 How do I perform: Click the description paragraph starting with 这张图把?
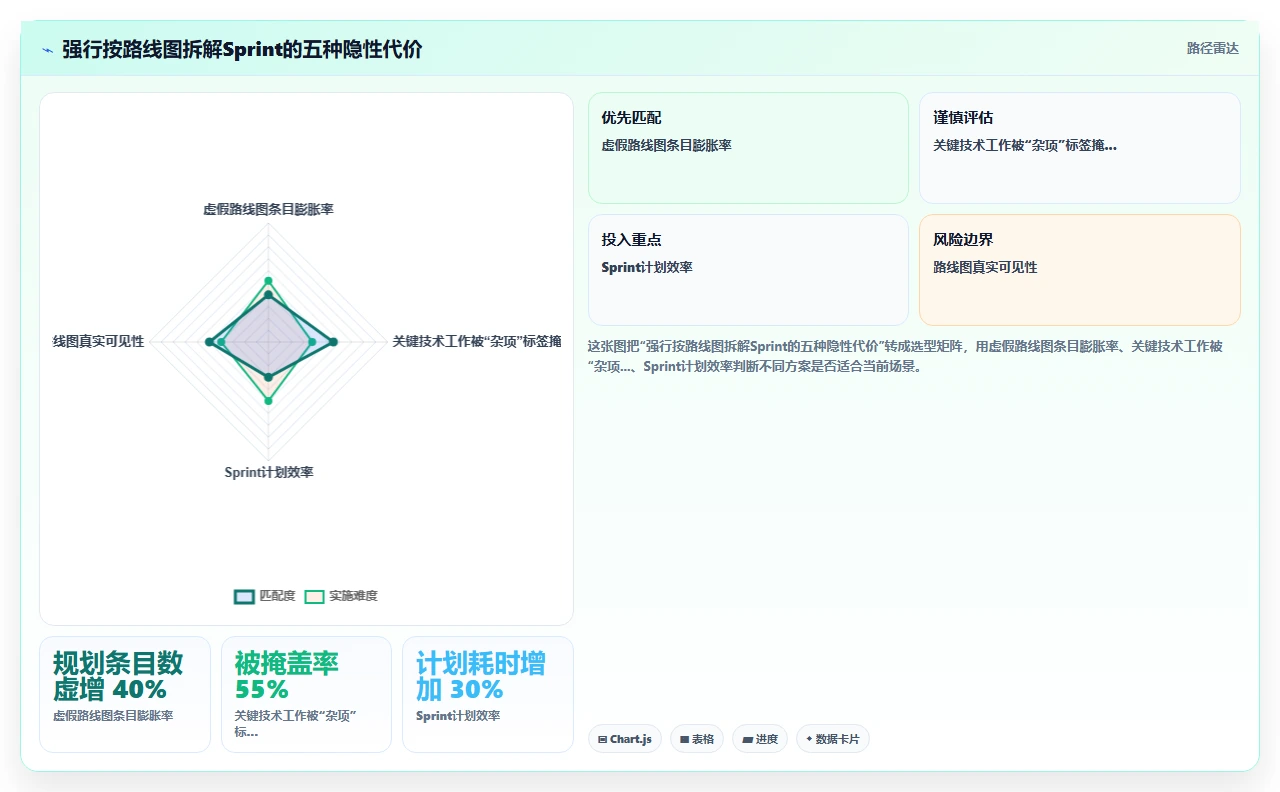pos(905,356)
